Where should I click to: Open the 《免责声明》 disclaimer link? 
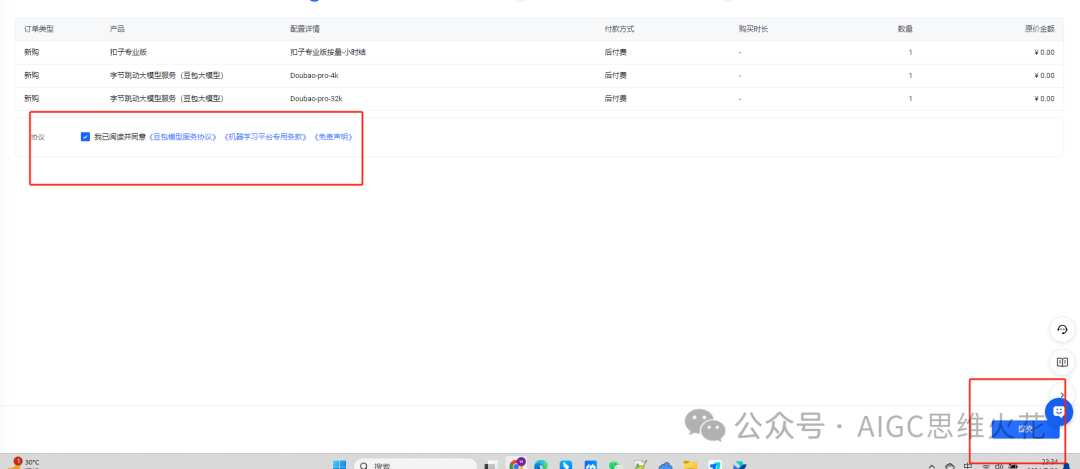click(333, 137)
